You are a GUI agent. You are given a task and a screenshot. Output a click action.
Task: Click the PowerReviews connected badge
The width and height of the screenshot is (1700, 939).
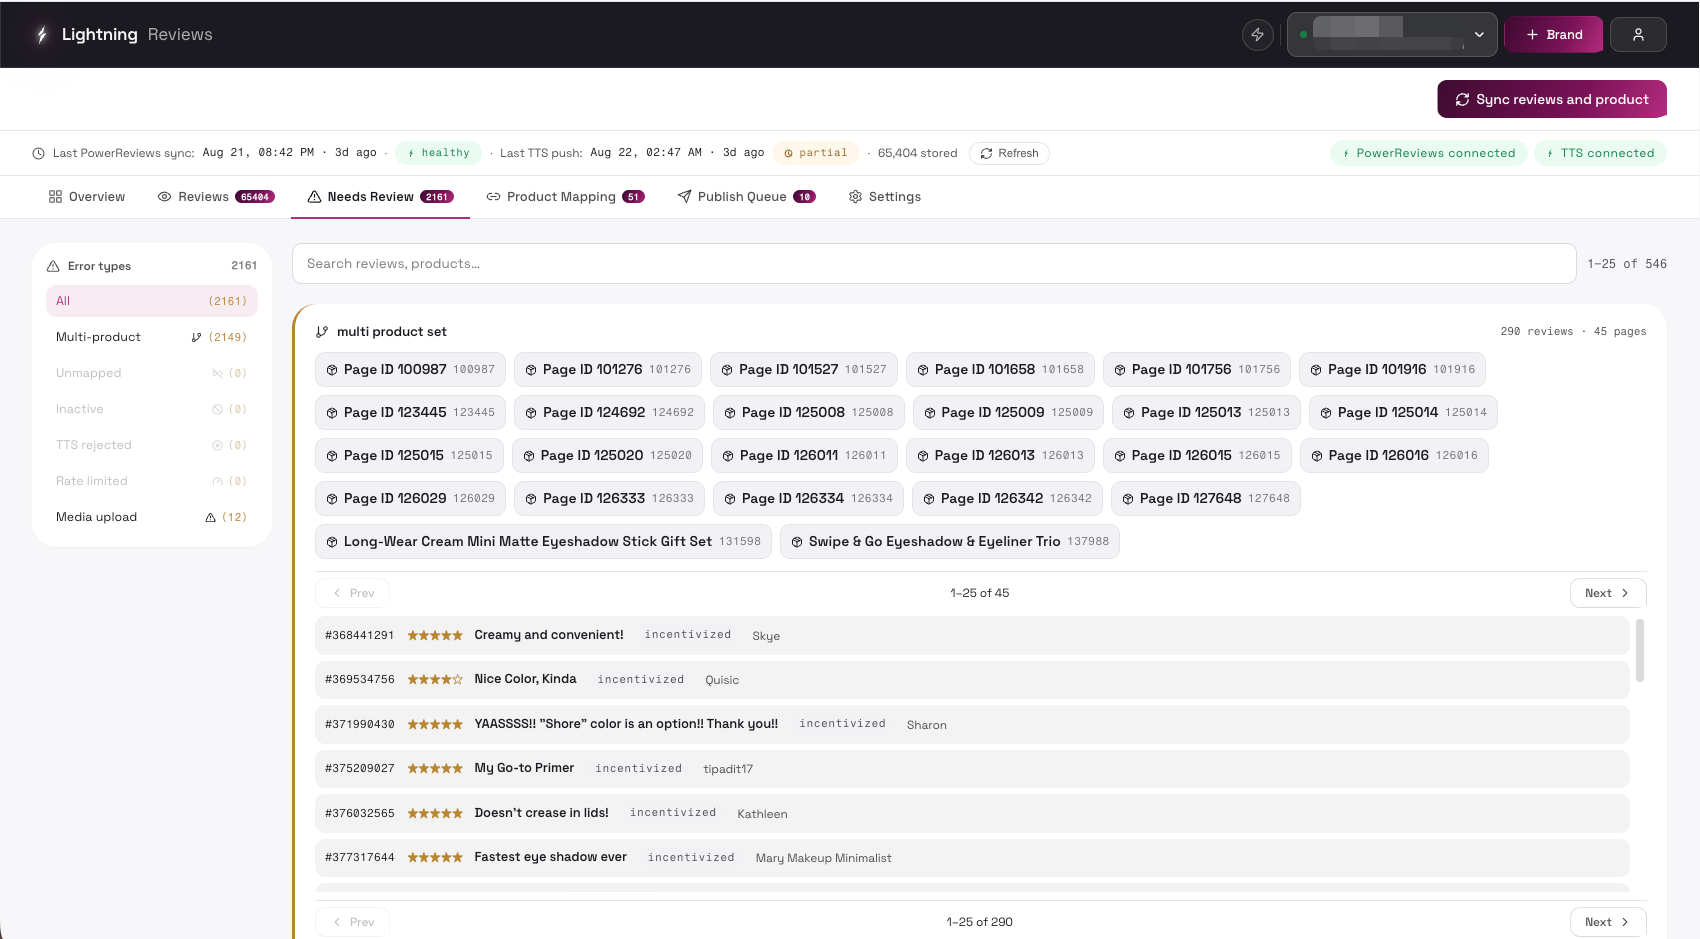click(1429, 154)
